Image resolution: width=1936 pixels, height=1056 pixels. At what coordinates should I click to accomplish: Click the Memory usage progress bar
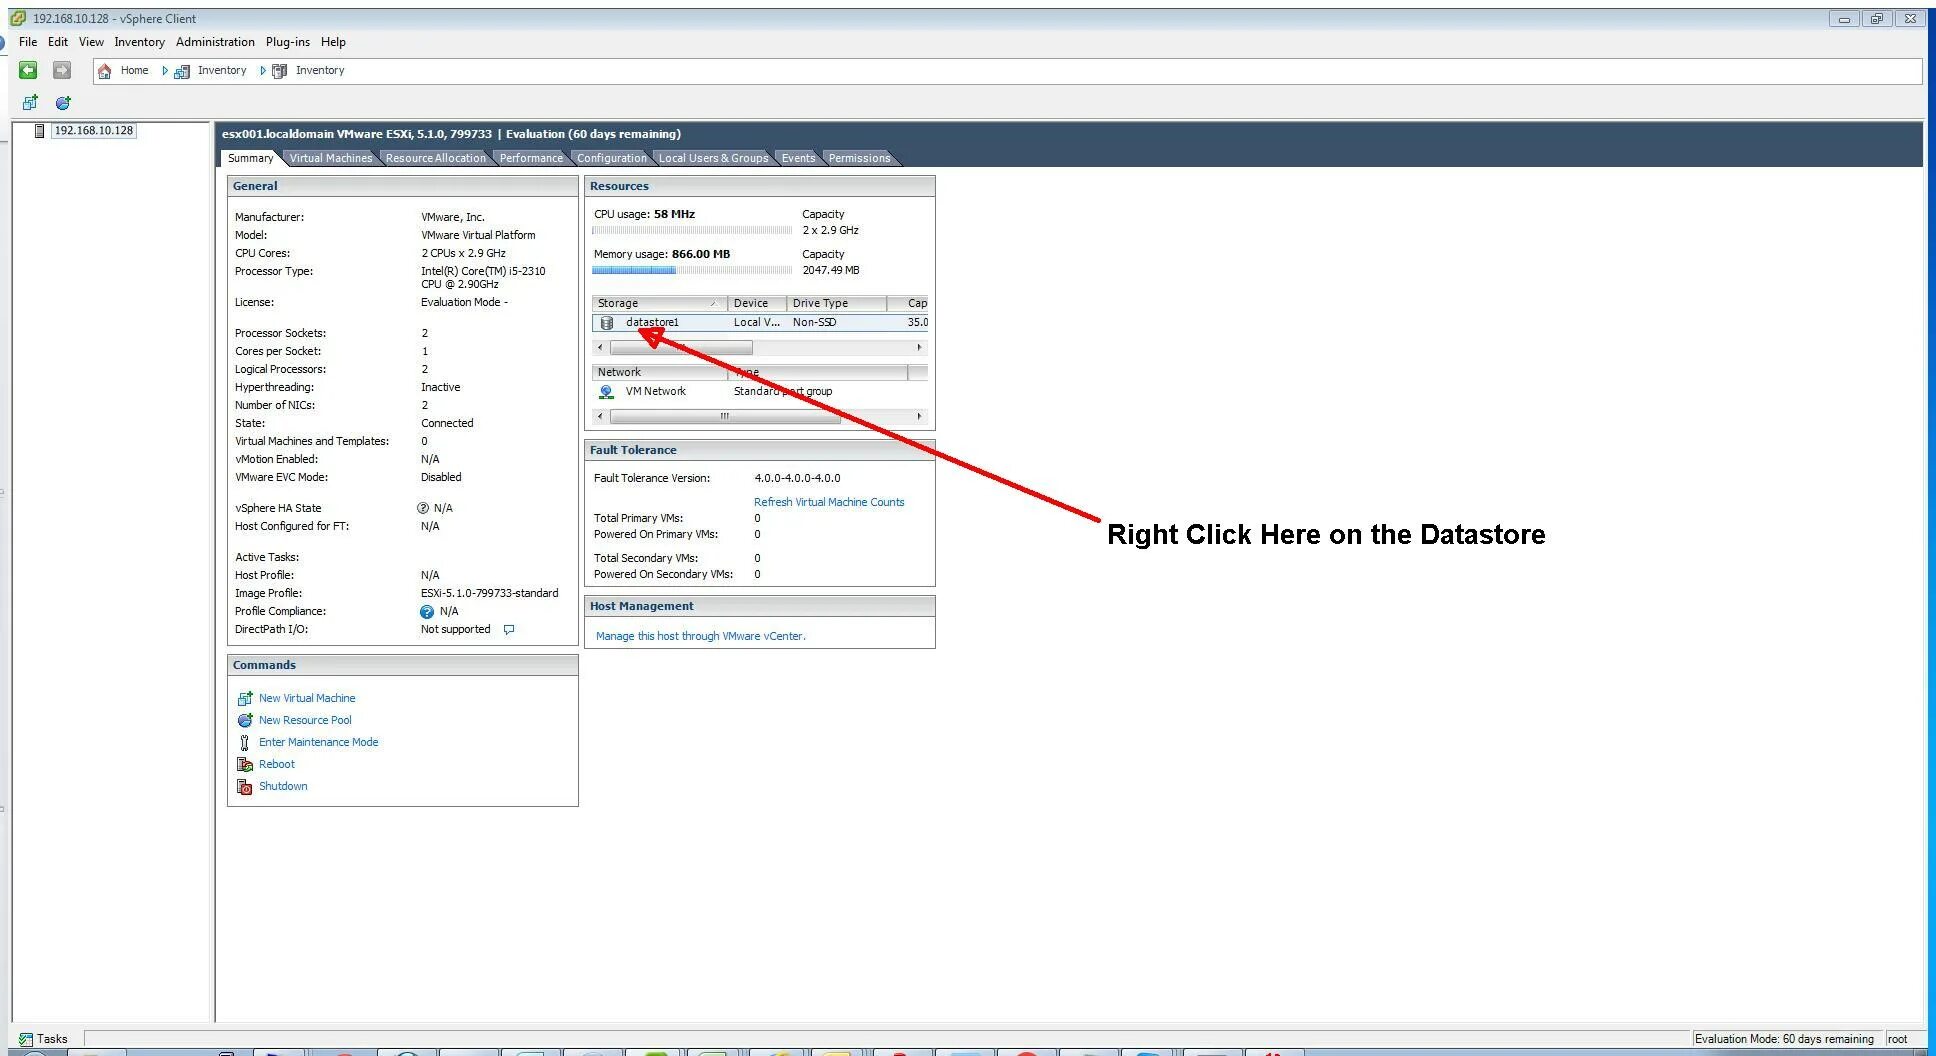(x=692, y=271)
